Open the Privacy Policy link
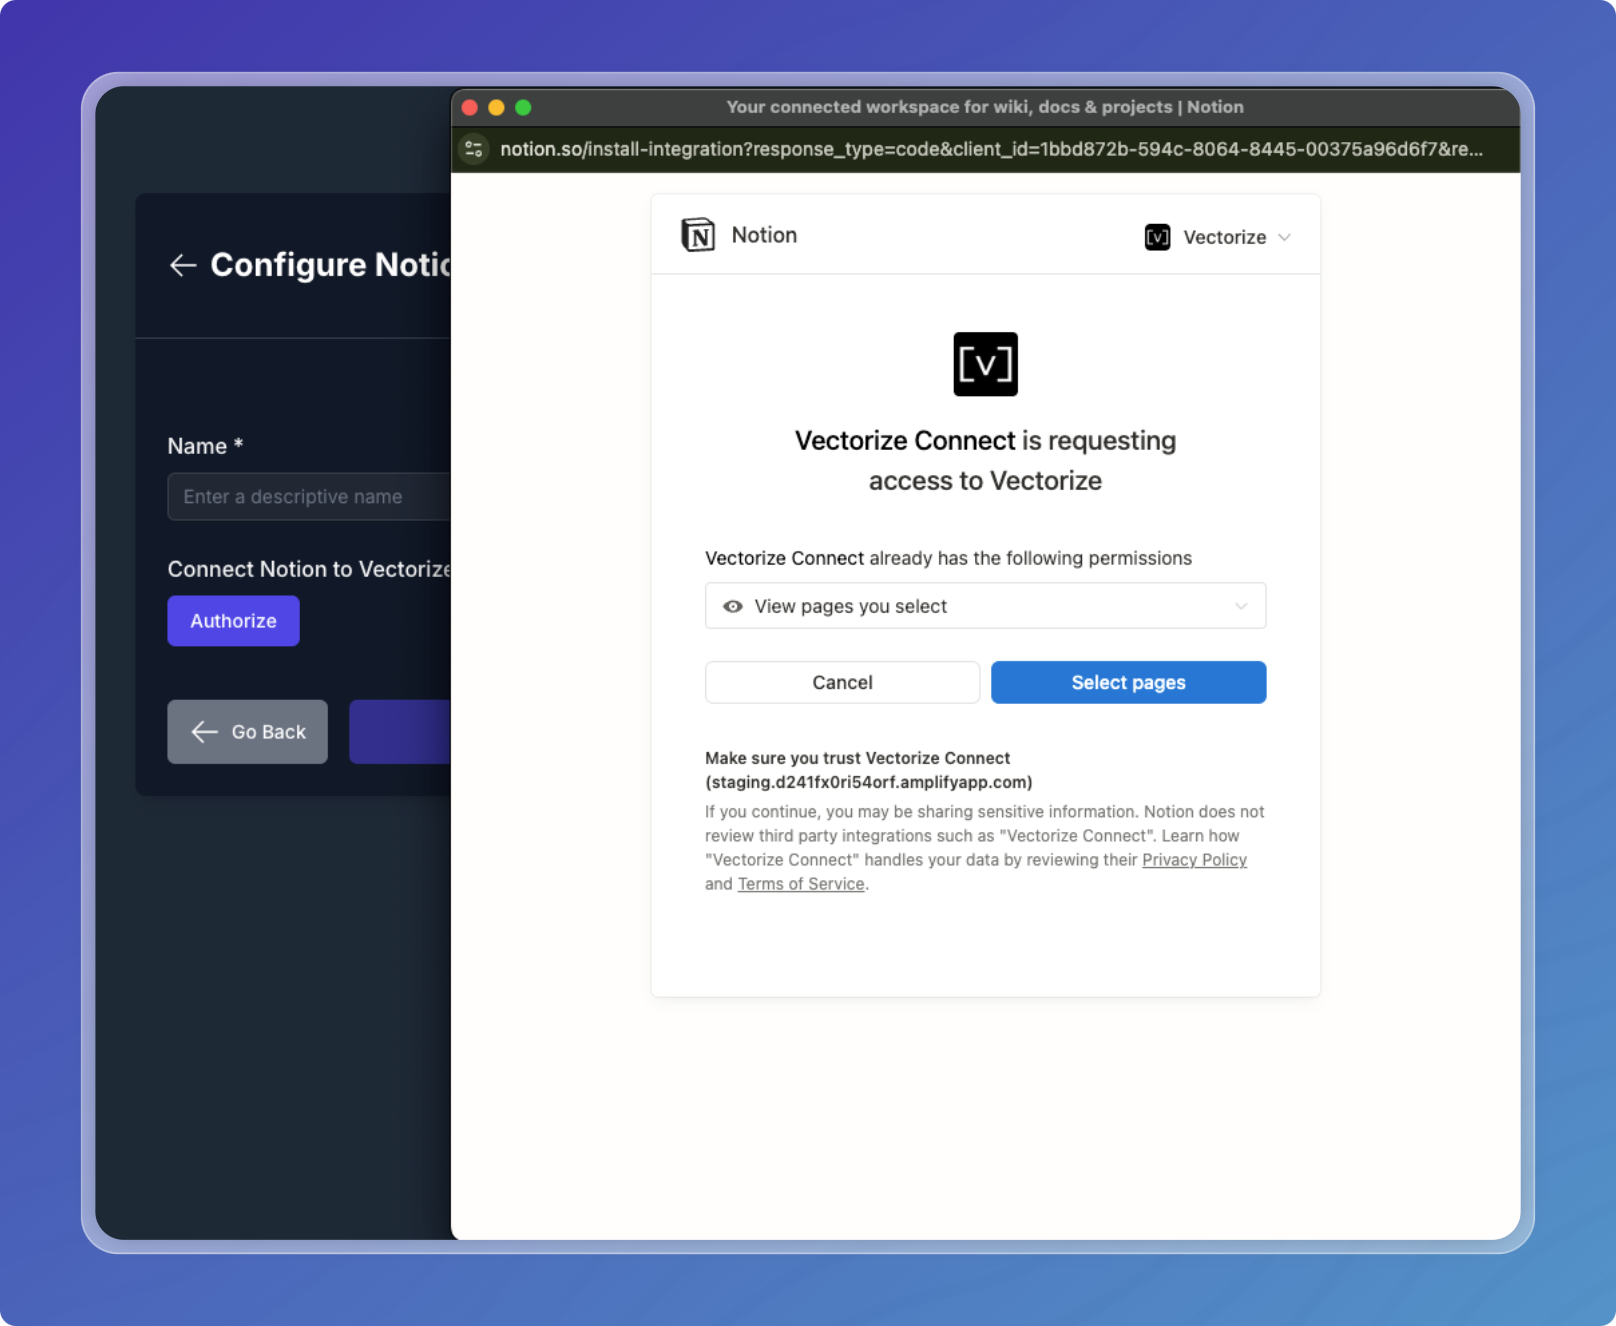 pyautogui.click(x=1194, y=860)
